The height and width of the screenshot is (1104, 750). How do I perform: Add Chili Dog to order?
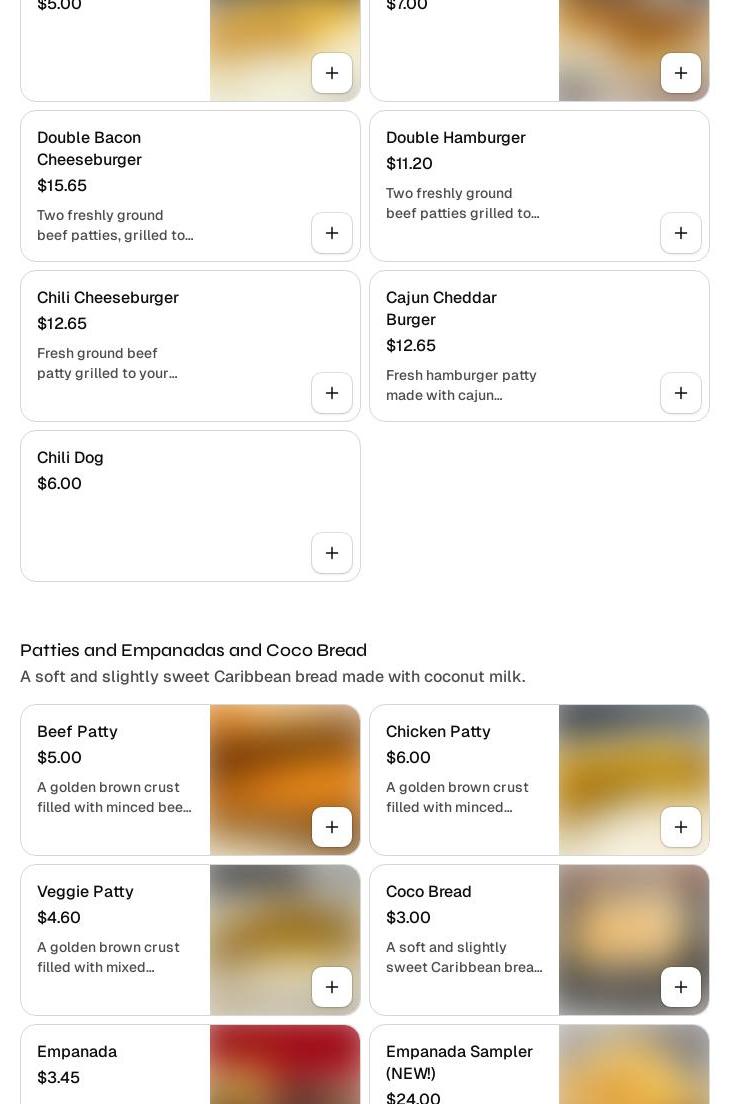[x=332, y=553]
